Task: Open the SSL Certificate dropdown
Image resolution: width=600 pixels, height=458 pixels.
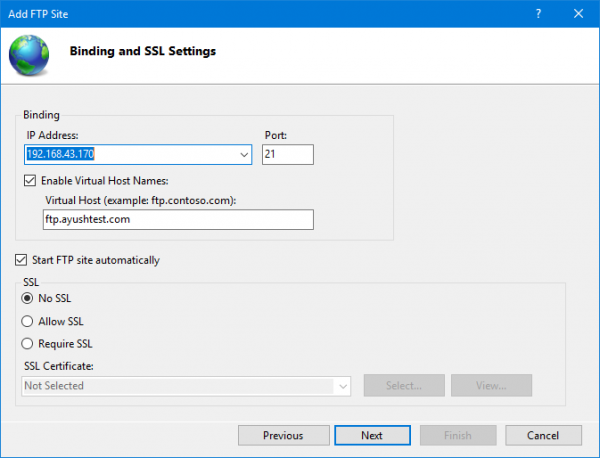Action: point(343,386)
